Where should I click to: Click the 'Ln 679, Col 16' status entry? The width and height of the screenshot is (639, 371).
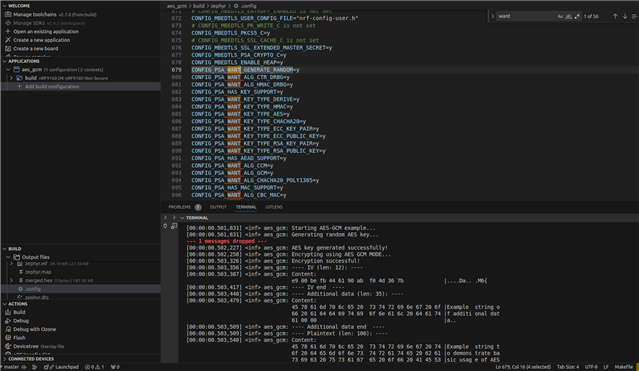[x=523, y=367]
